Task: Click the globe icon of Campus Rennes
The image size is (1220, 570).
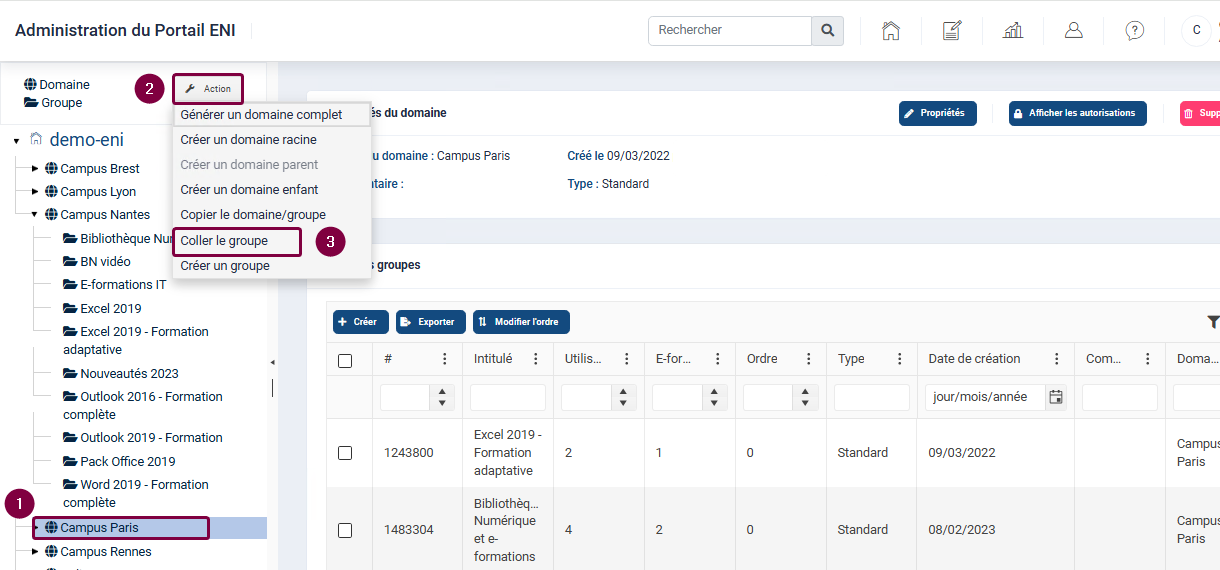Action: tap(51, 551)
